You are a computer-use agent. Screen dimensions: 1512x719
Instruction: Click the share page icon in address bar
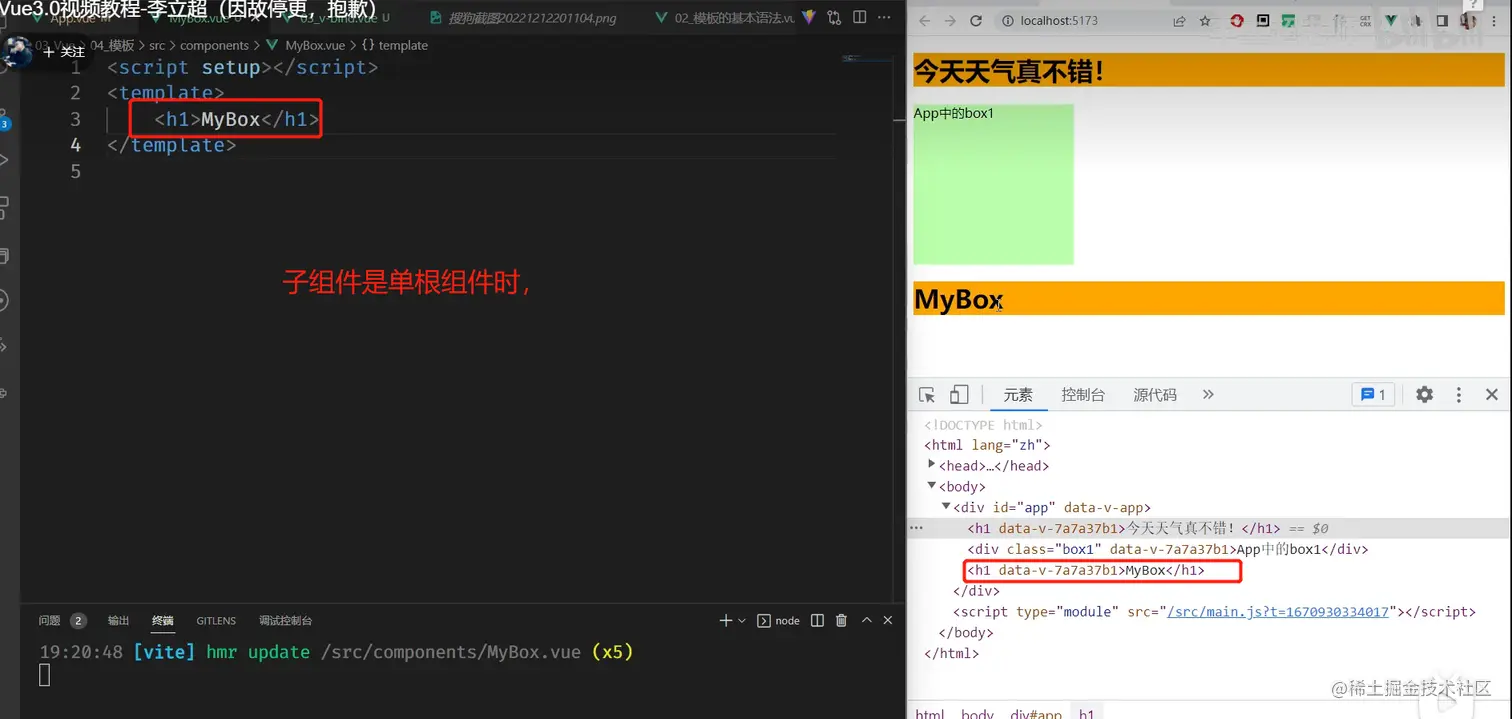(1180, 21)
